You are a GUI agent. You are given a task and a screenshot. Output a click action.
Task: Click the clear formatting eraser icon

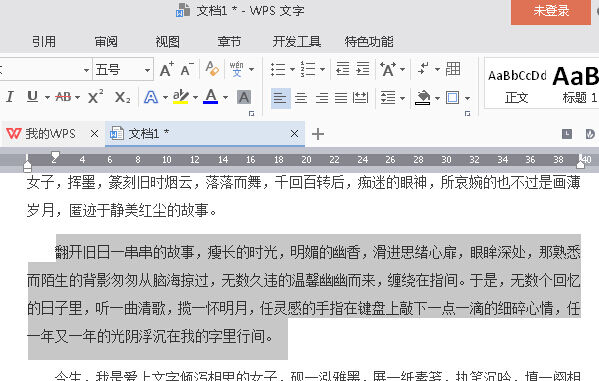(x=212, y=69)
